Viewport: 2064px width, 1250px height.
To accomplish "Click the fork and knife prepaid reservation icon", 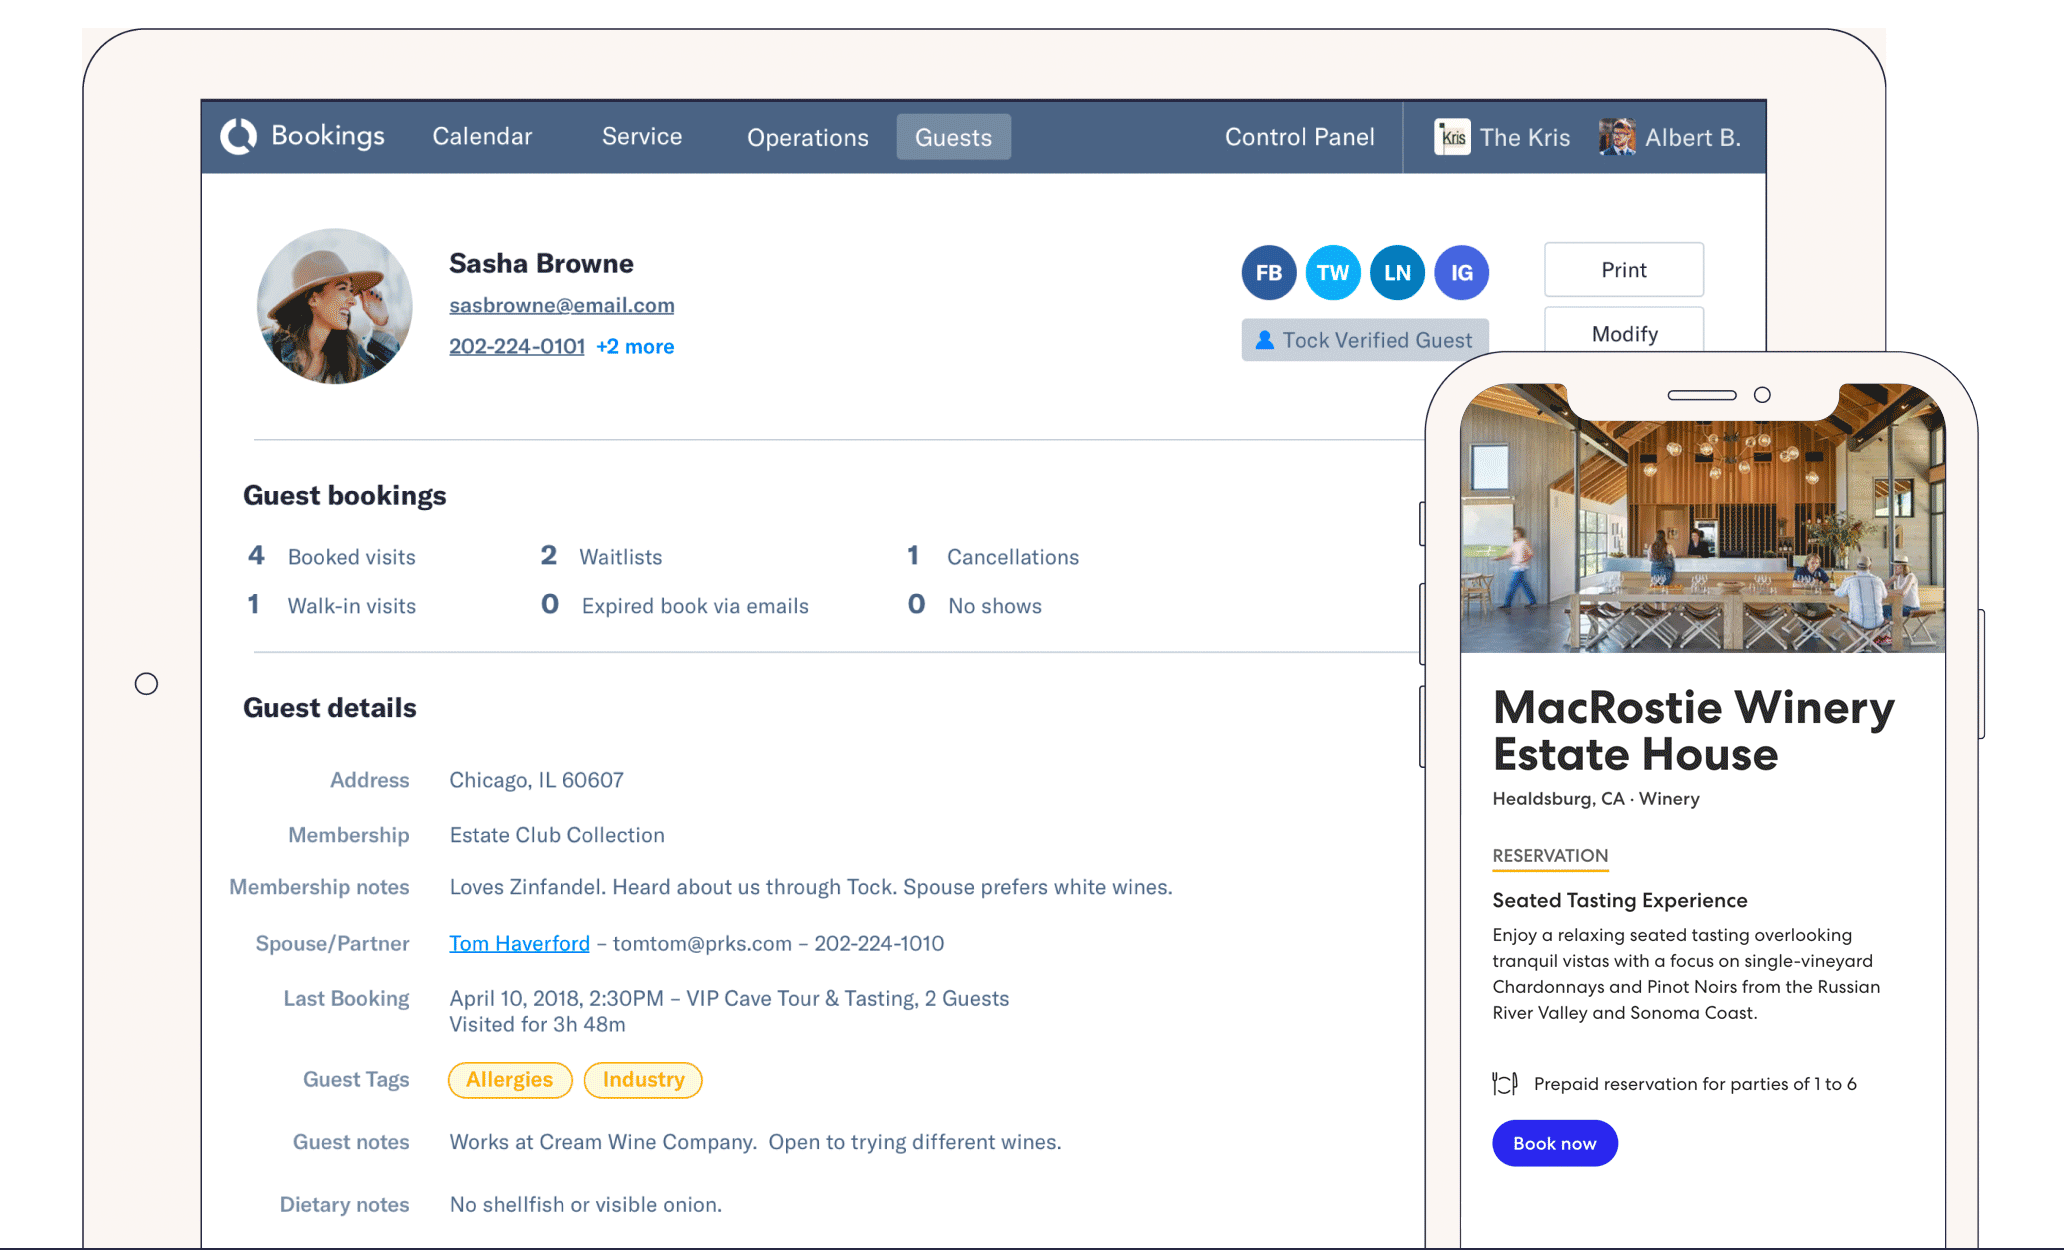I will [x=1504, y=1083].
